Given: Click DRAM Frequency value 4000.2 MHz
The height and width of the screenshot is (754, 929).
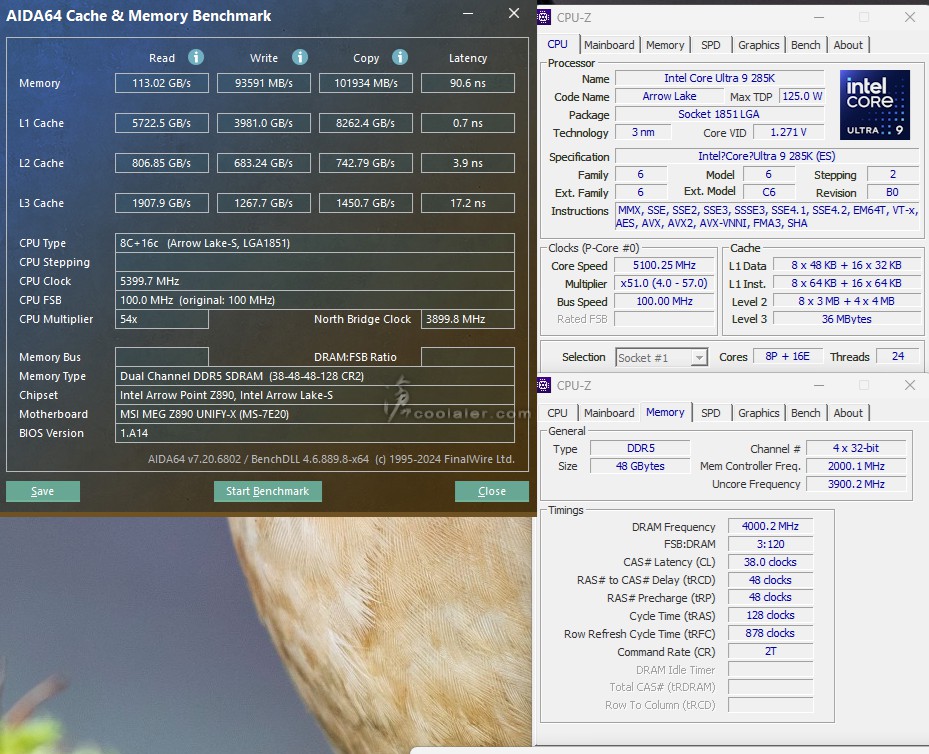Looking at the screenshot, I should point(770,526).
